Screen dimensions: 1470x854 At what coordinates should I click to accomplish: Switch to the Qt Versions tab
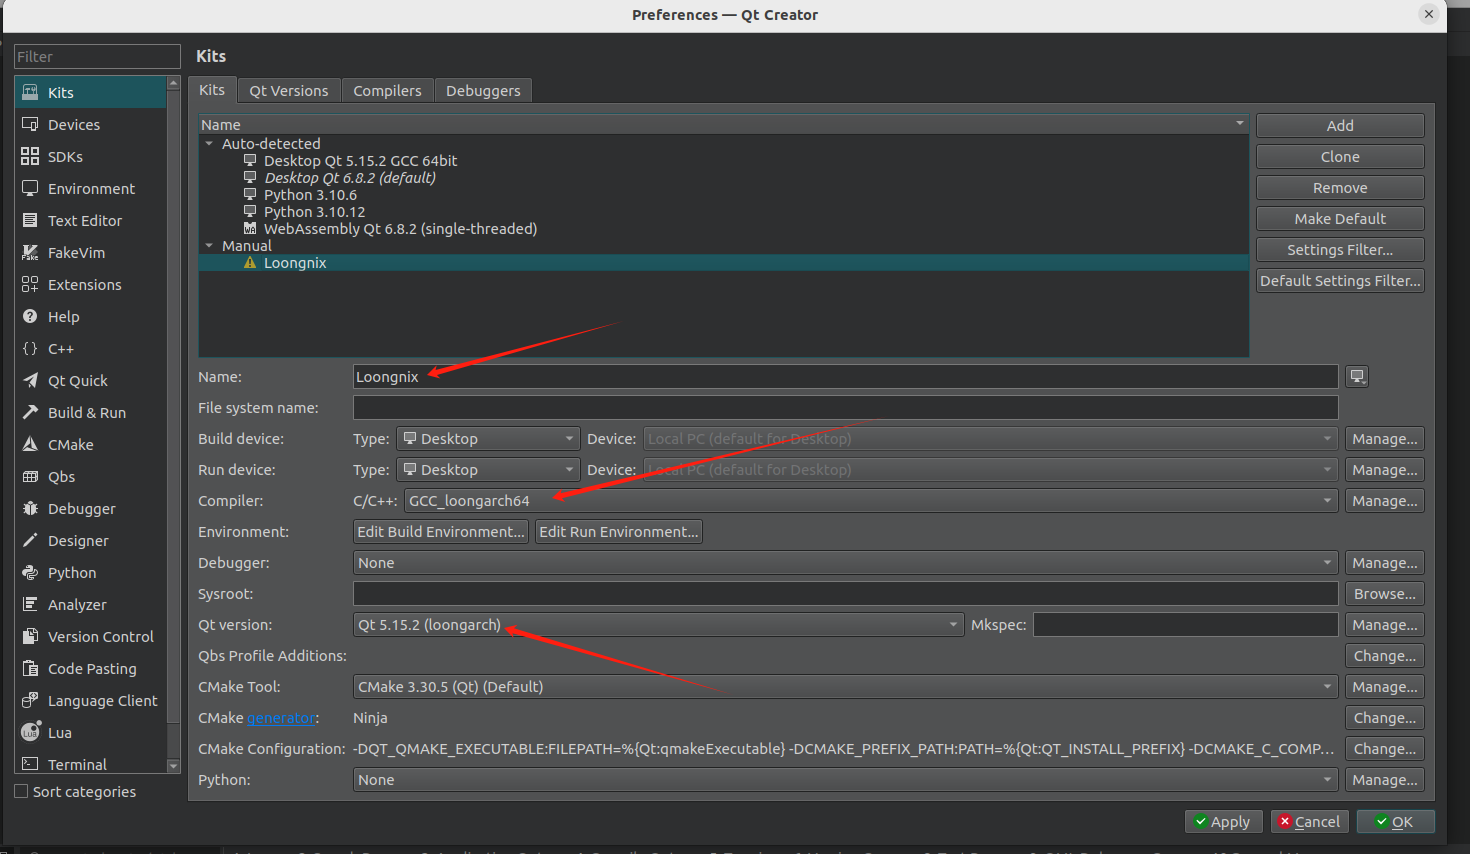pos(289,91)
